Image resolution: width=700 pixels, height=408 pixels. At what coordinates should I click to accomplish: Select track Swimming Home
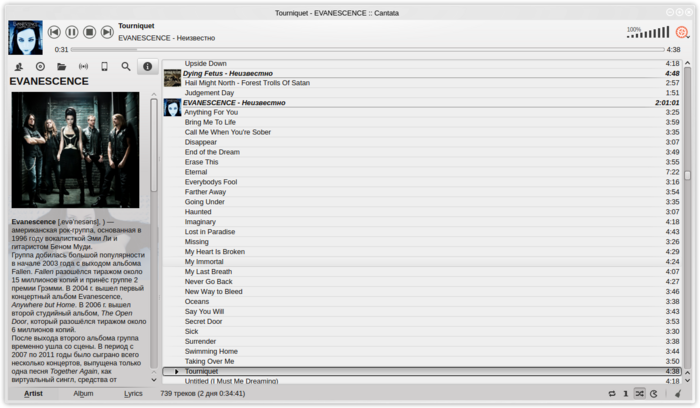[x=422, y=351]
